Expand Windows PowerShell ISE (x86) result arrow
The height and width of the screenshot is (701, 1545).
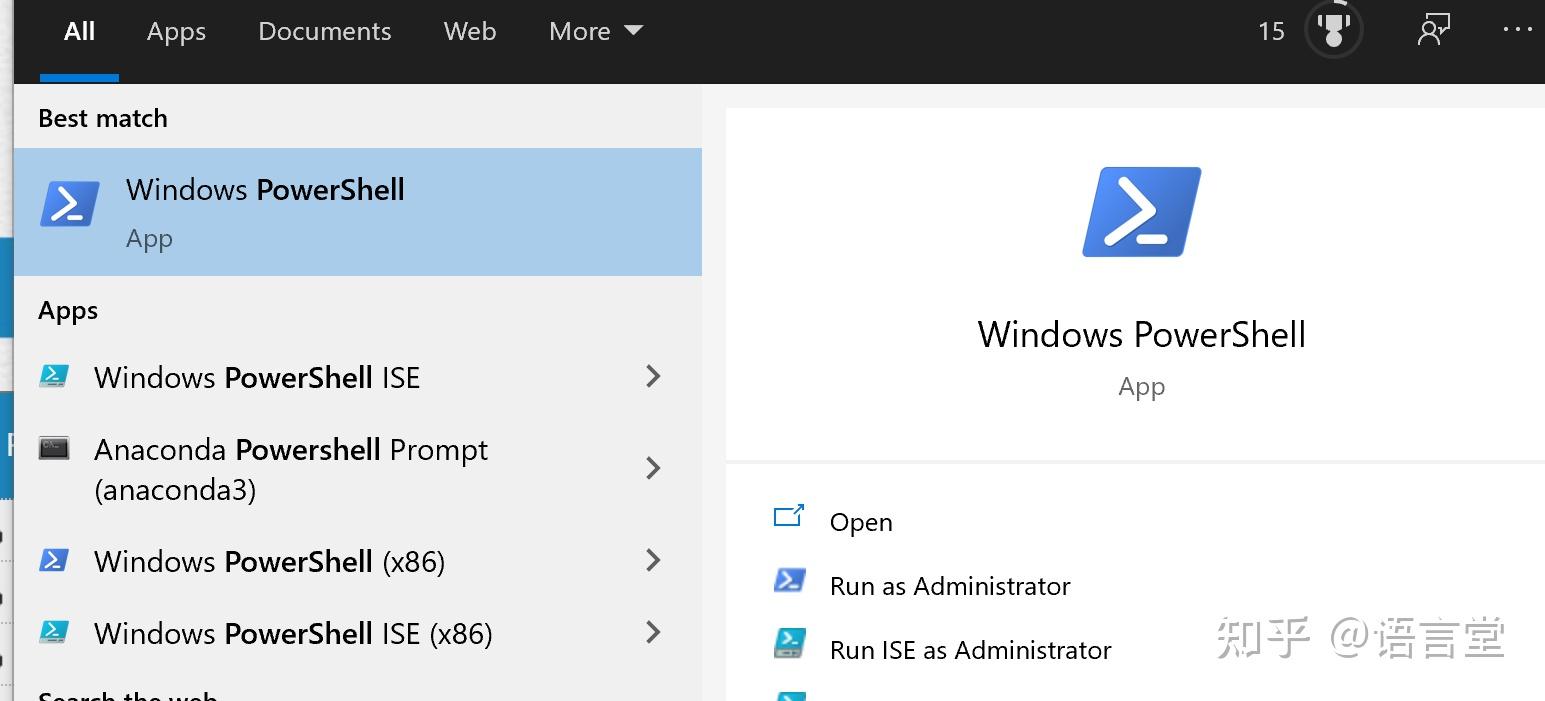click(653, 632)
